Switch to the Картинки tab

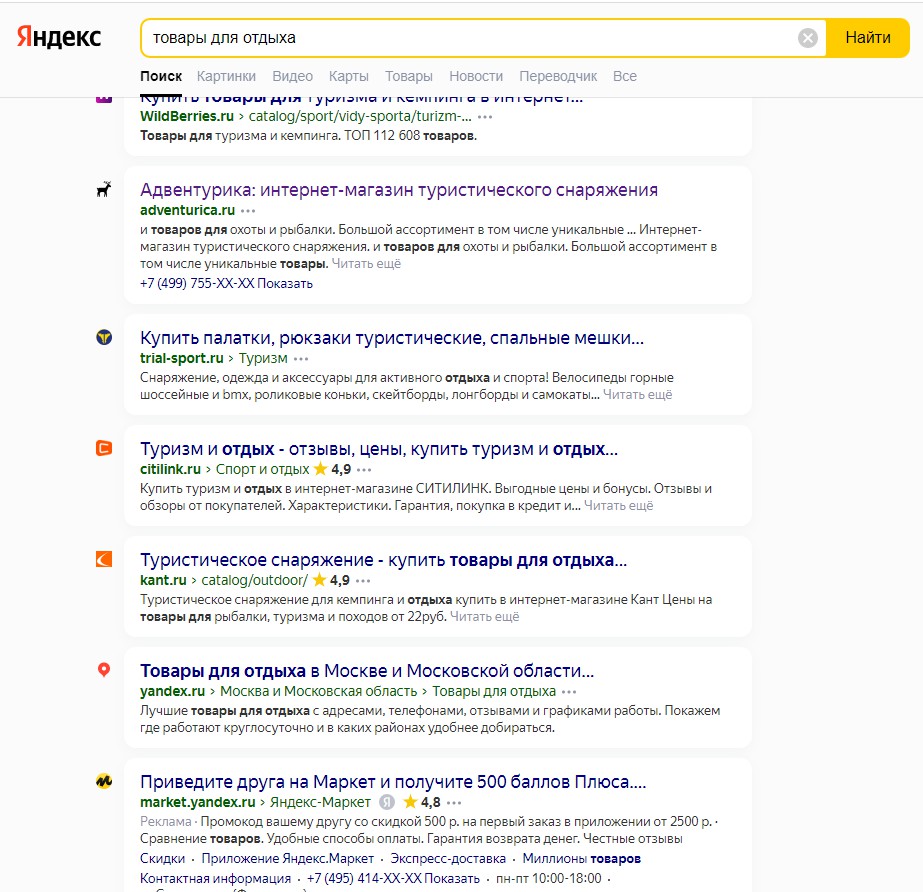(226, 76)
